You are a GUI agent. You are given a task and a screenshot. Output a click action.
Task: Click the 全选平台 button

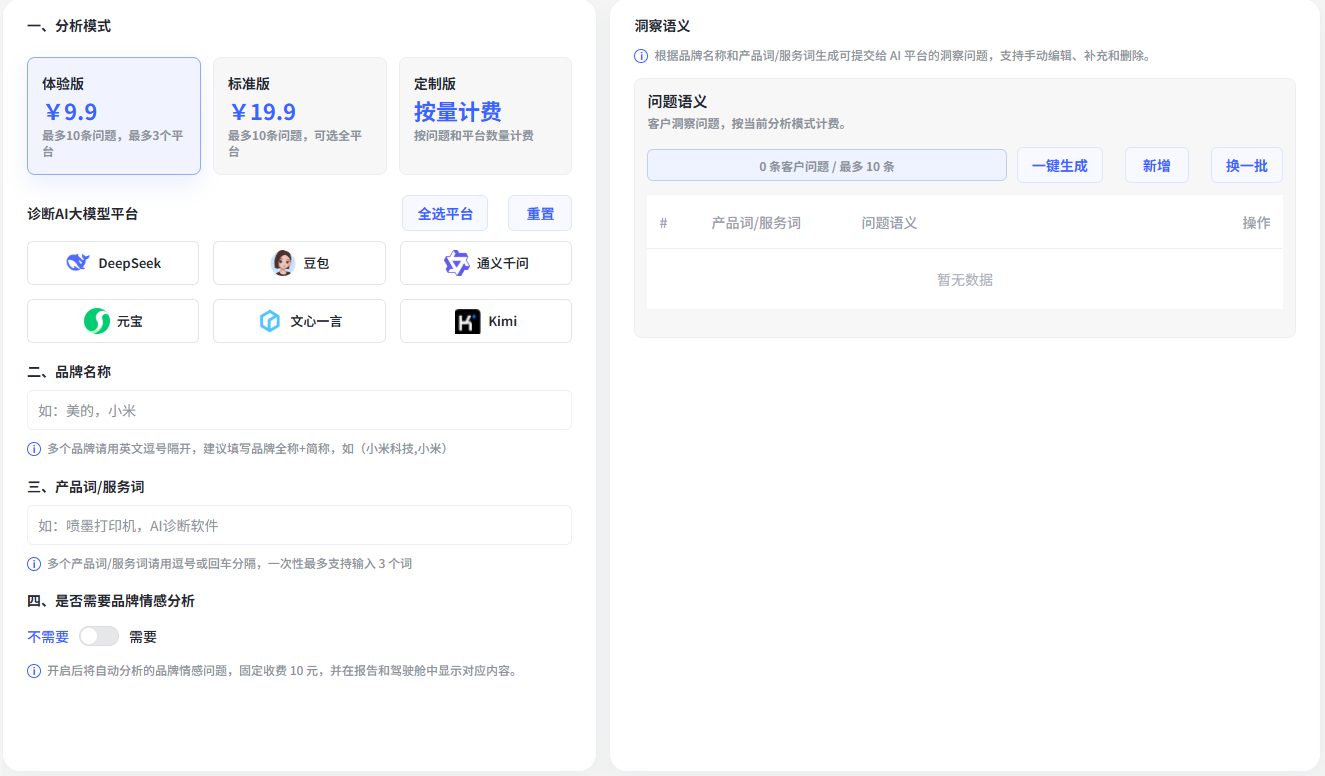click(x=445, y=213)
